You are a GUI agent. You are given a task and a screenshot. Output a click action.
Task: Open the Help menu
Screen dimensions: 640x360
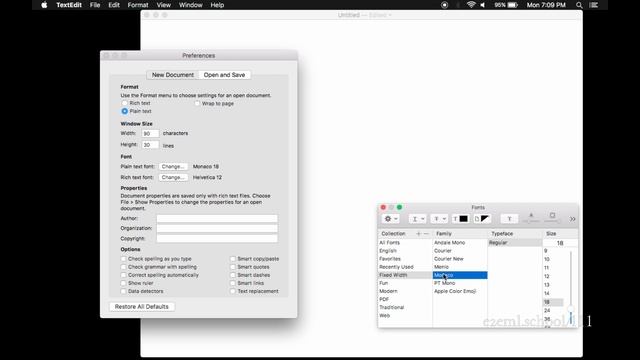(217, 5)
